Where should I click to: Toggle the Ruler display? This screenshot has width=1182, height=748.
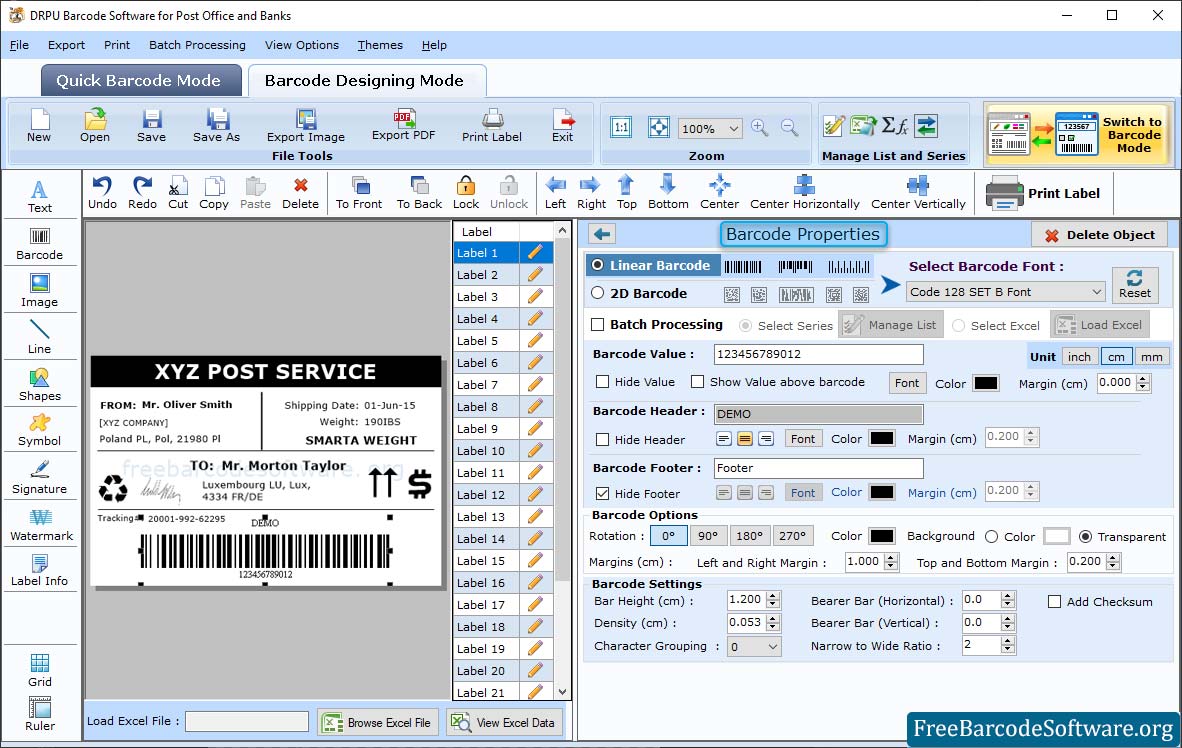[x=40, y=714]
